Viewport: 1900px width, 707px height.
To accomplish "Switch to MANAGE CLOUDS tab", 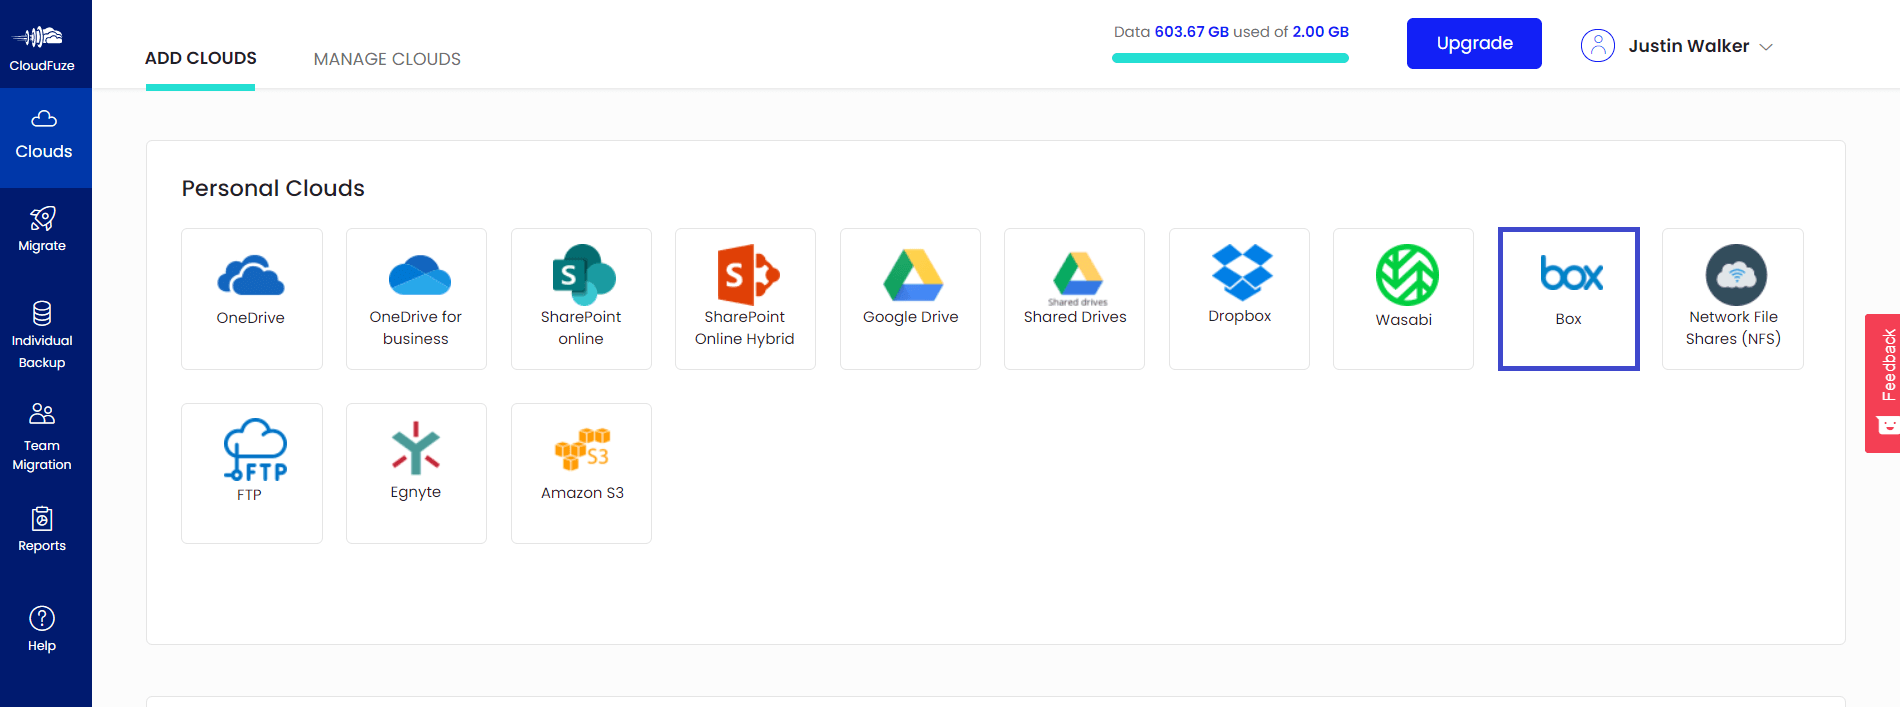I will click(387, 59).
